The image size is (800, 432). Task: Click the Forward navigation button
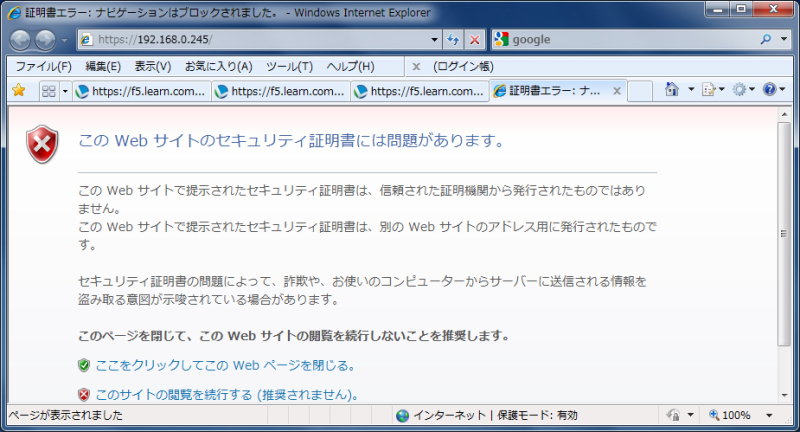click(46, 40)
